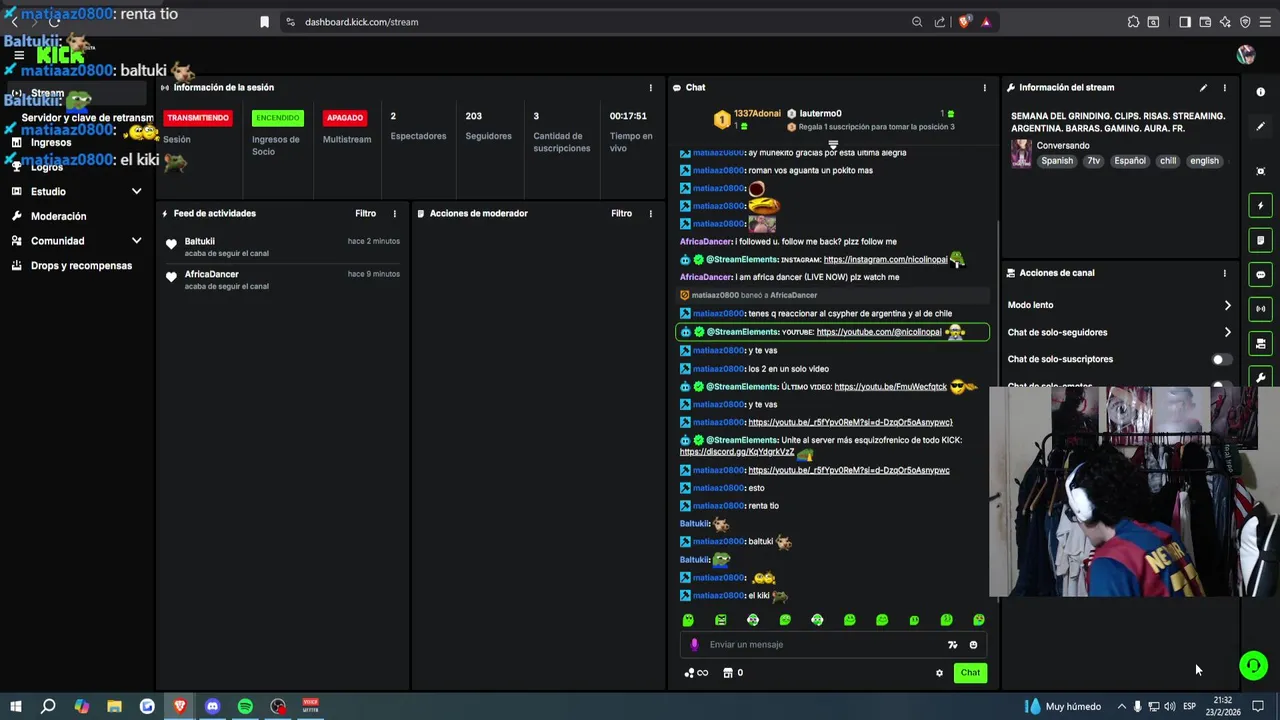Click the 1337Adonai top gifter name
This screenshot has height=720, width=1280.
point(757,114)
